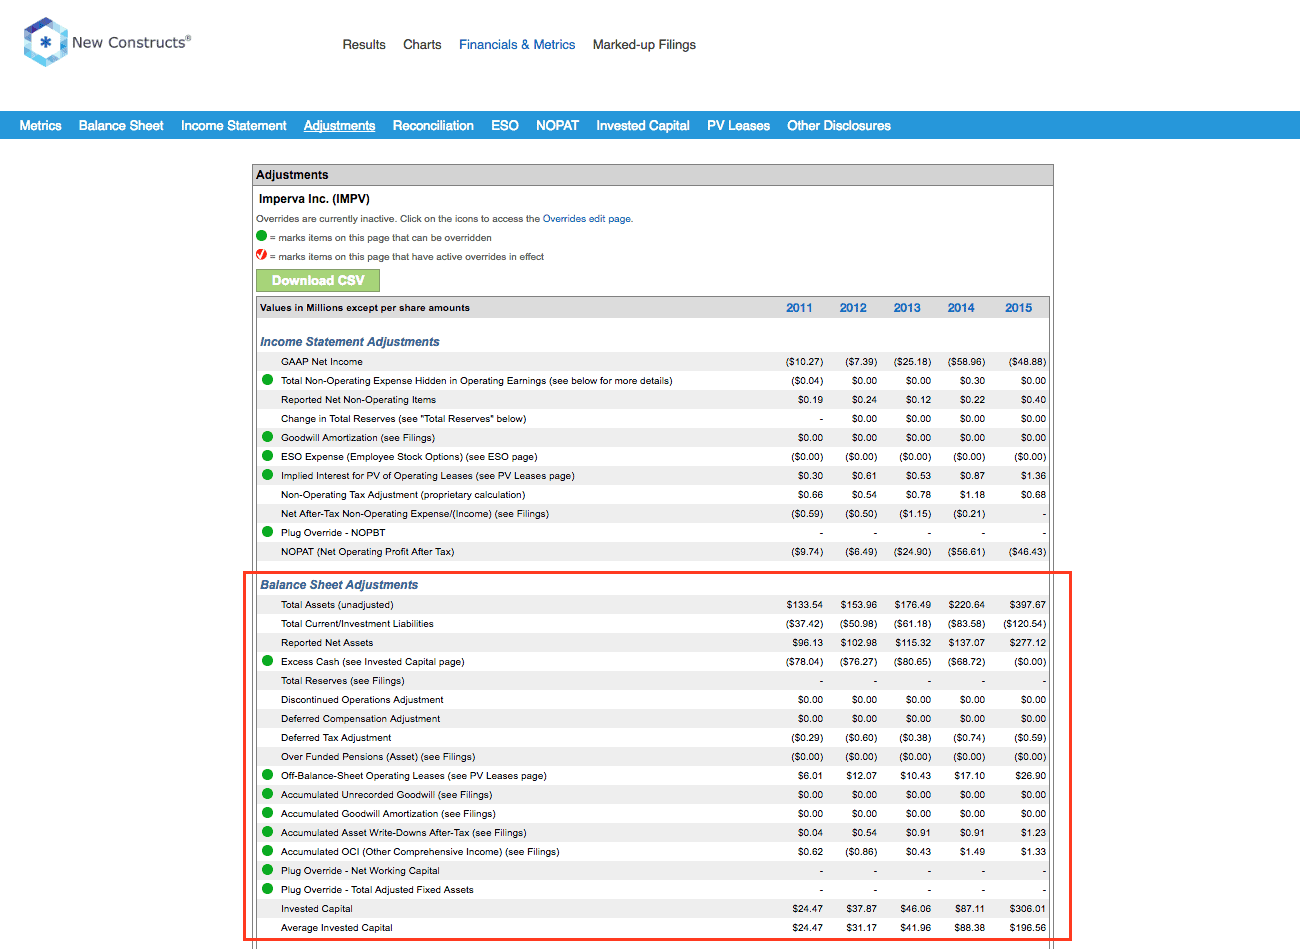1300x949 pixels.
Task: Click green override icon beside Goodwill Amortization
Action: (x=267, y=437)
